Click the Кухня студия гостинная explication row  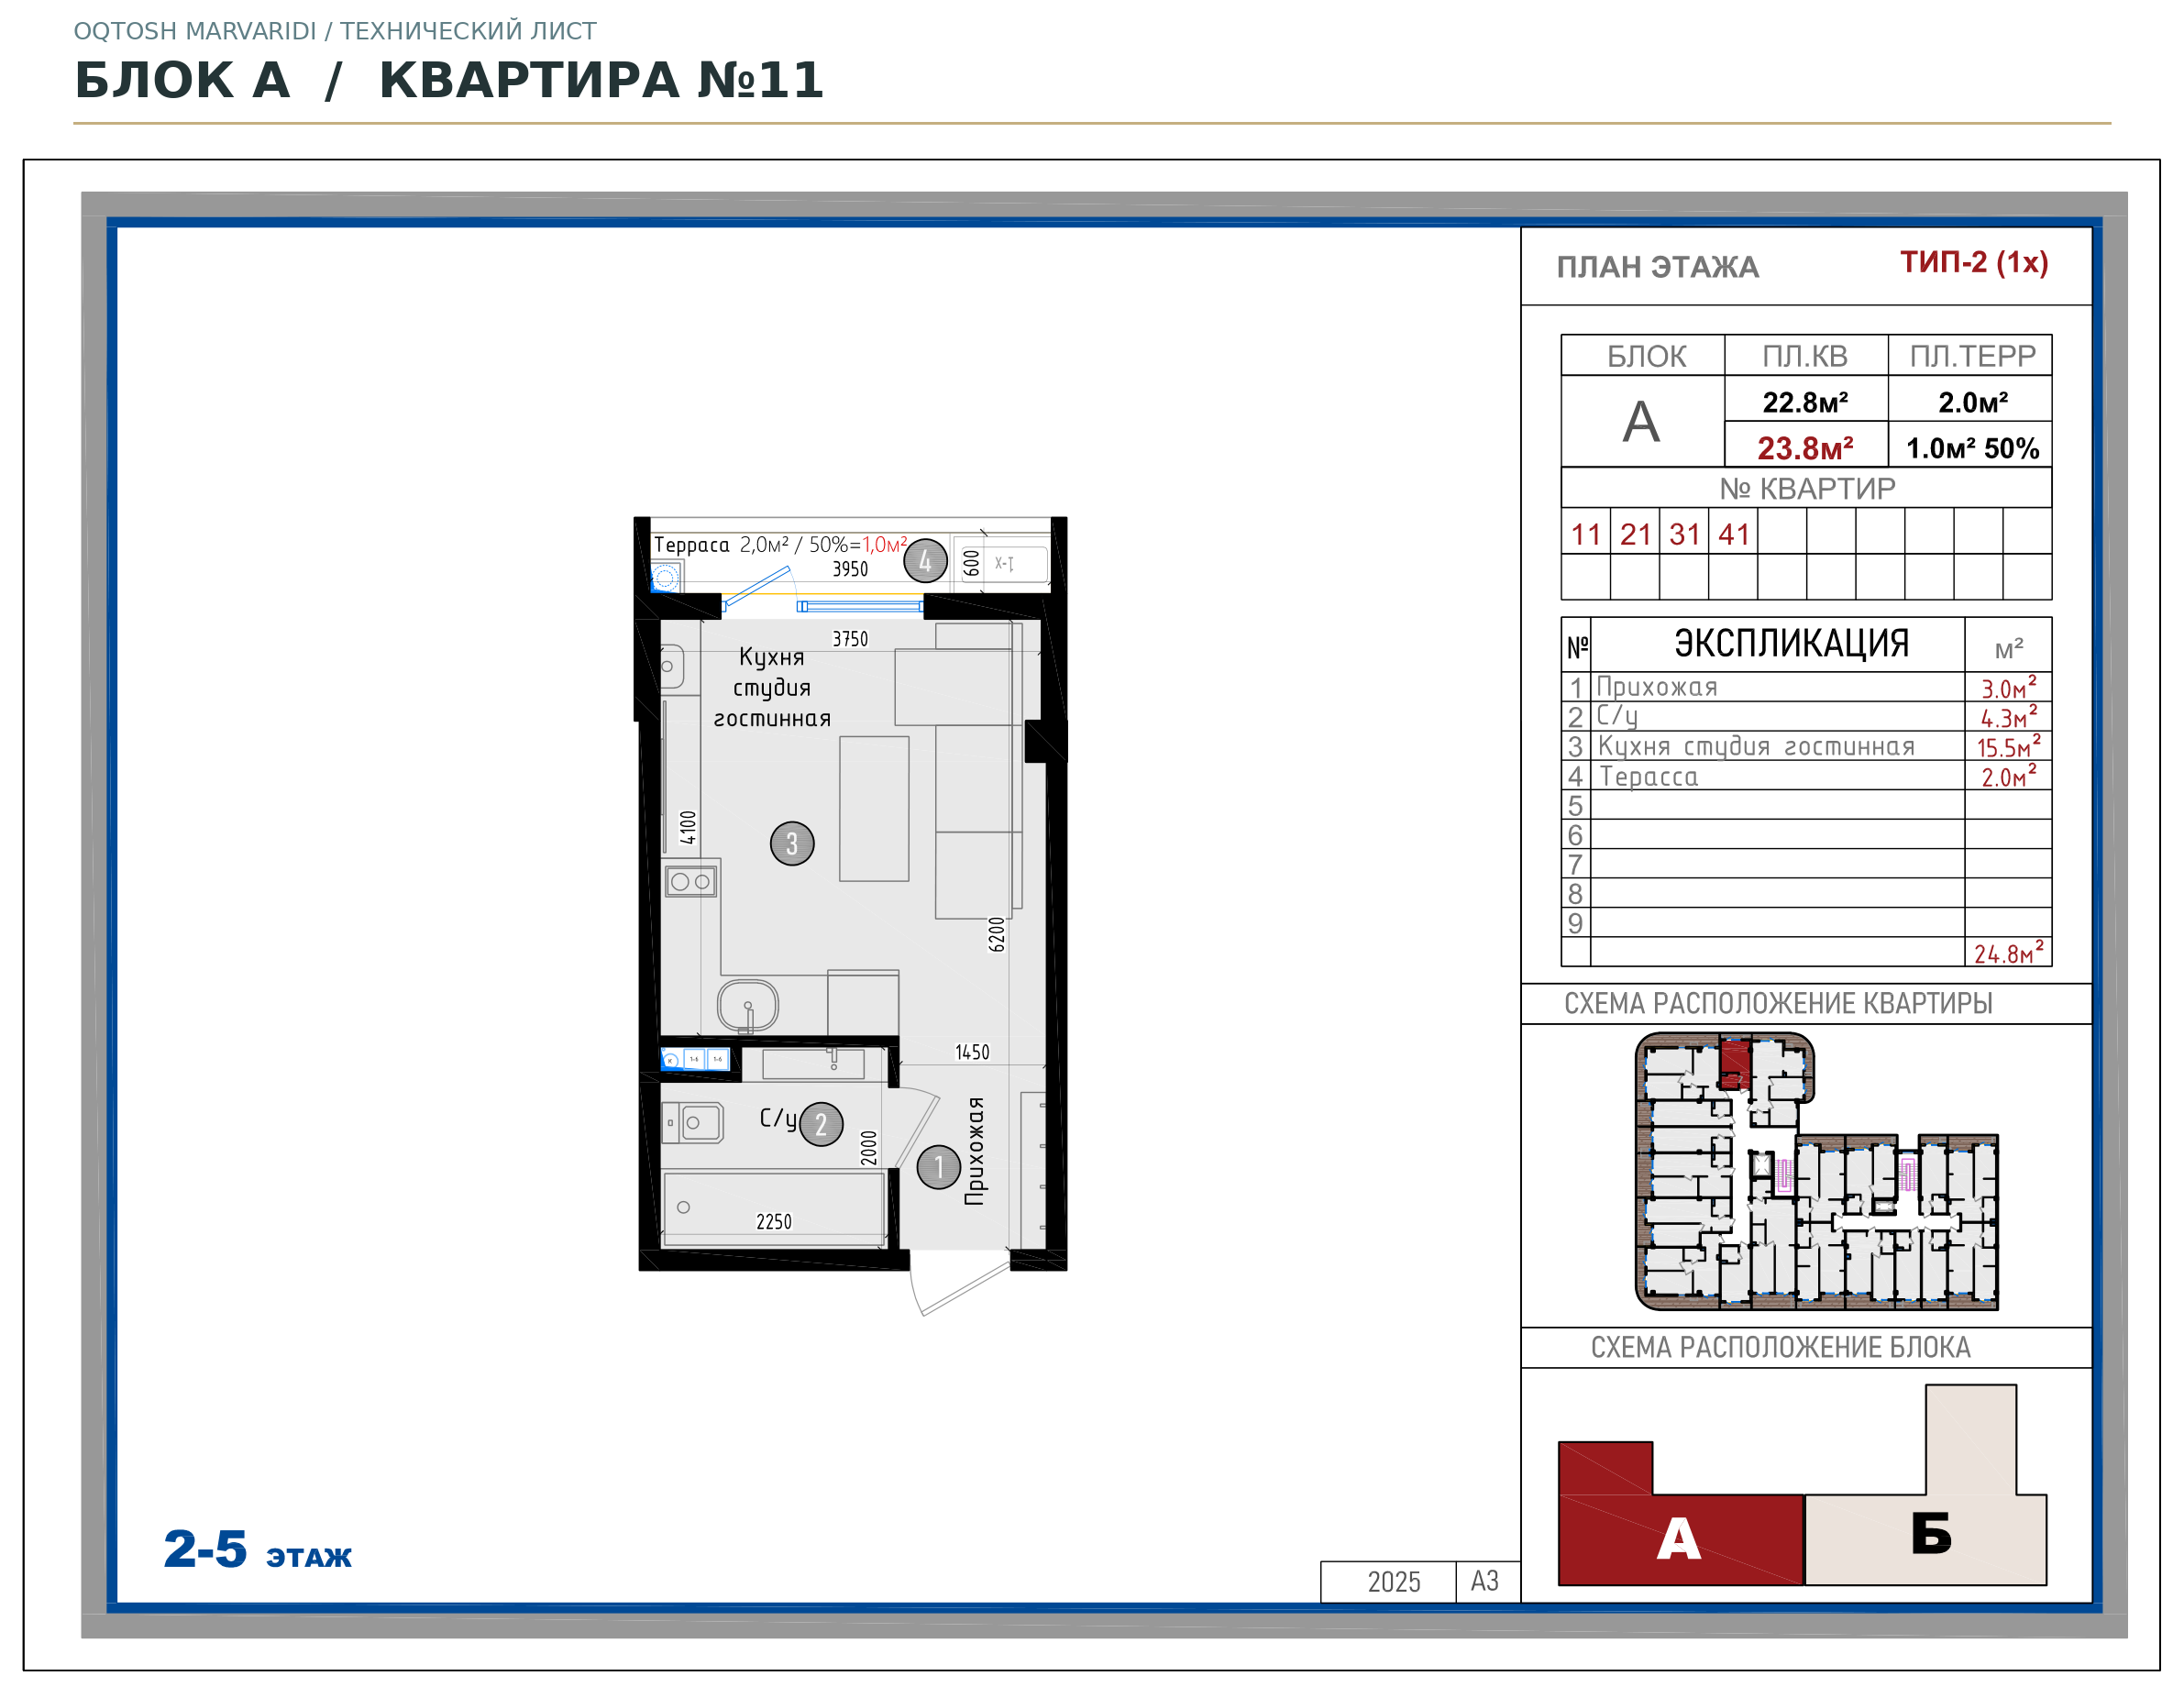click(x=1806, y=746)
